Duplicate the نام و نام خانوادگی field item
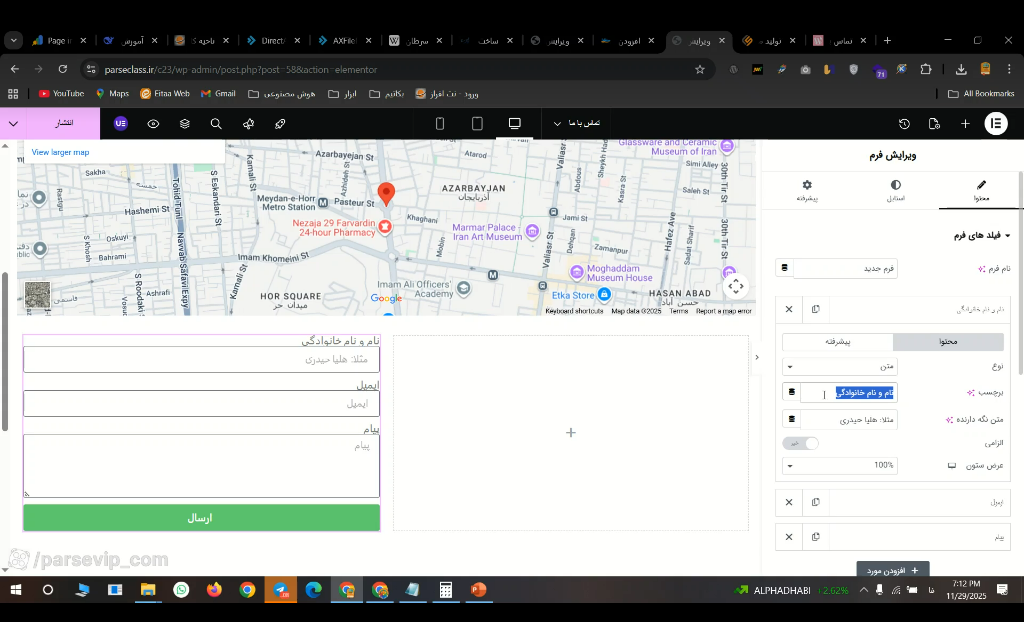Screen dimensions: 1024x622 pyautogui.click(x=816, y=309)
